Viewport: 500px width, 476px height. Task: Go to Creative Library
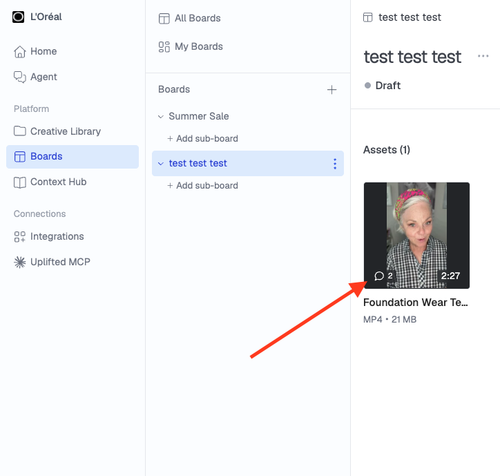point(57,131)
